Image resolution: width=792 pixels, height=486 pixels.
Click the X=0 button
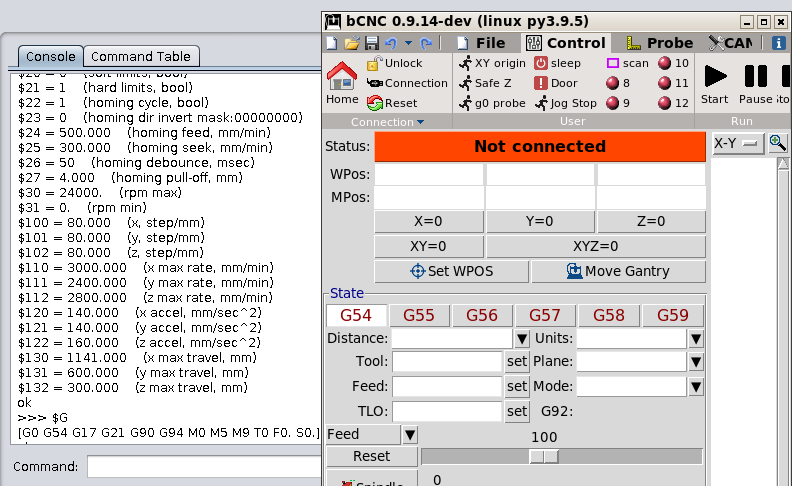click(428, 221)
